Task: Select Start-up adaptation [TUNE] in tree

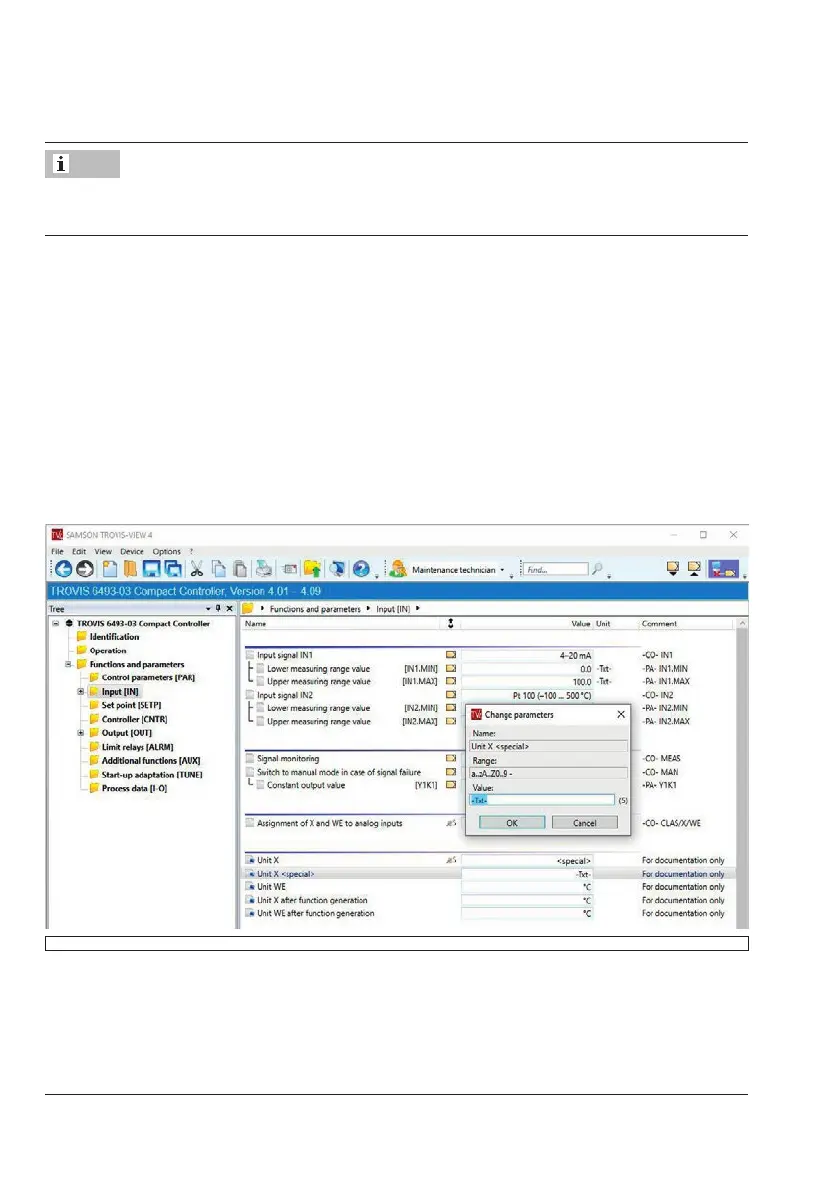Action: pyautogui.click(x=152, y=775)
